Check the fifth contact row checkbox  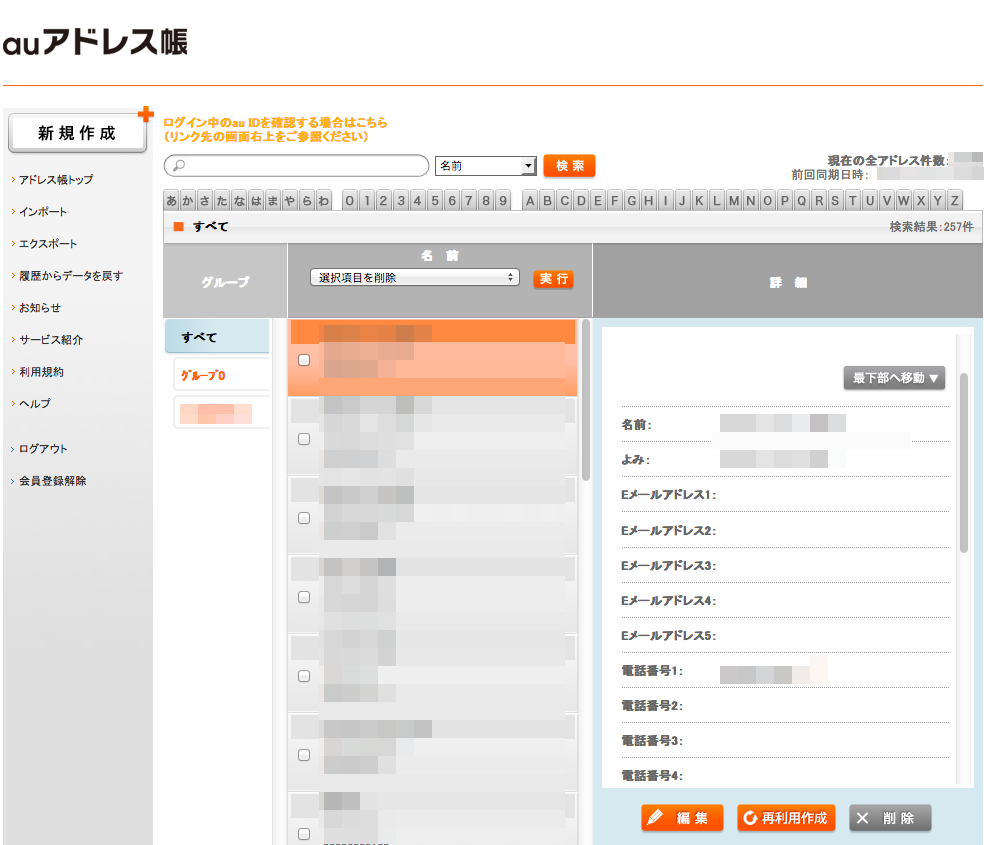tap(304, 676)
